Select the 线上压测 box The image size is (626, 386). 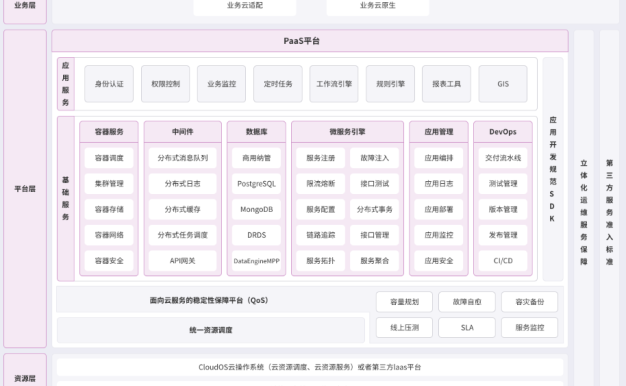point(404,328)
